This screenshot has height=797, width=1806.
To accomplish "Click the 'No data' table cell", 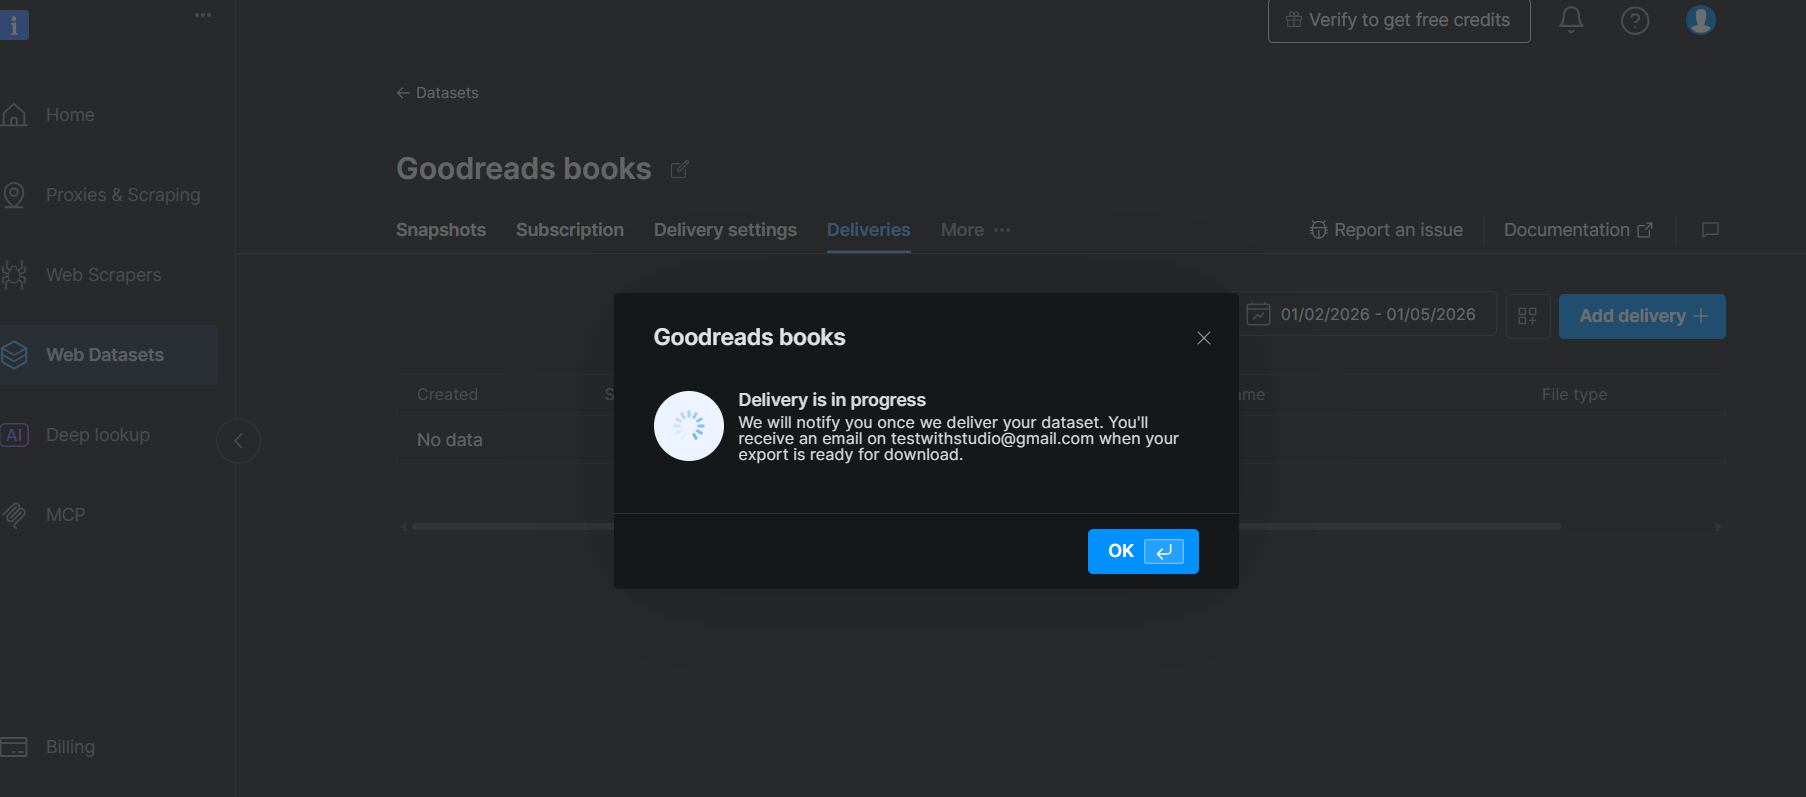I will click(x=449, y=440).
